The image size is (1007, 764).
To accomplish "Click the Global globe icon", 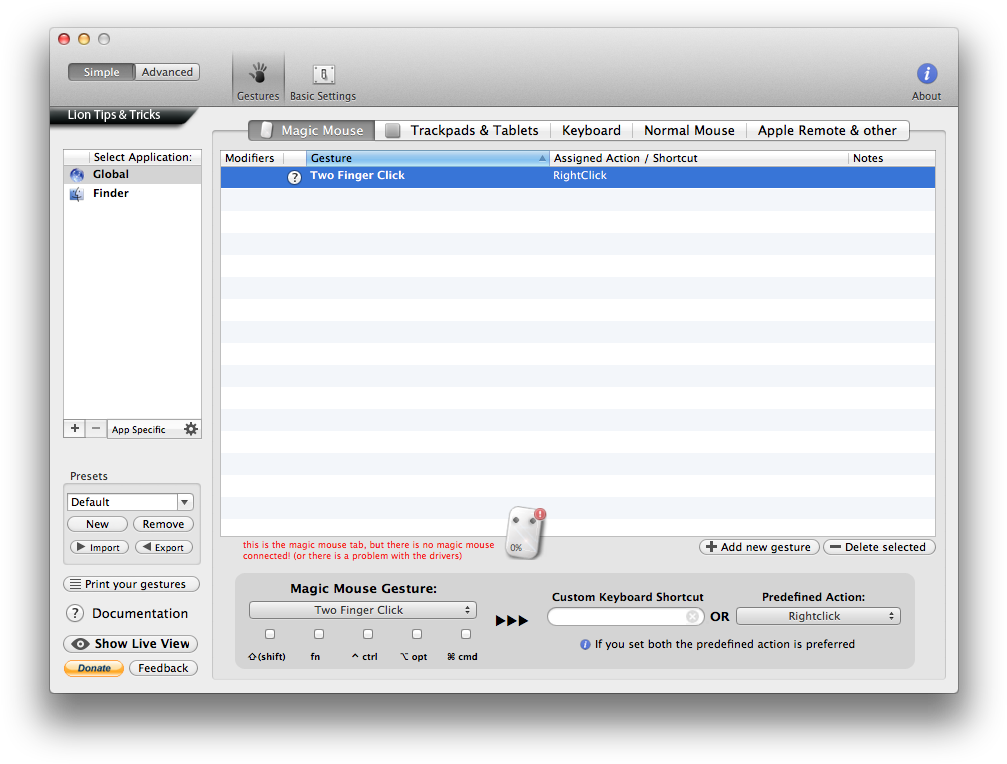I will click(77, 175).
